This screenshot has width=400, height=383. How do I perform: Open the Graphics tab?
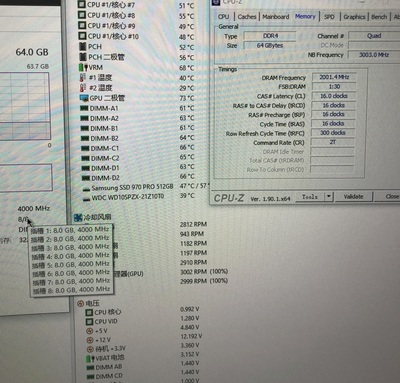(x=354, y=16)
